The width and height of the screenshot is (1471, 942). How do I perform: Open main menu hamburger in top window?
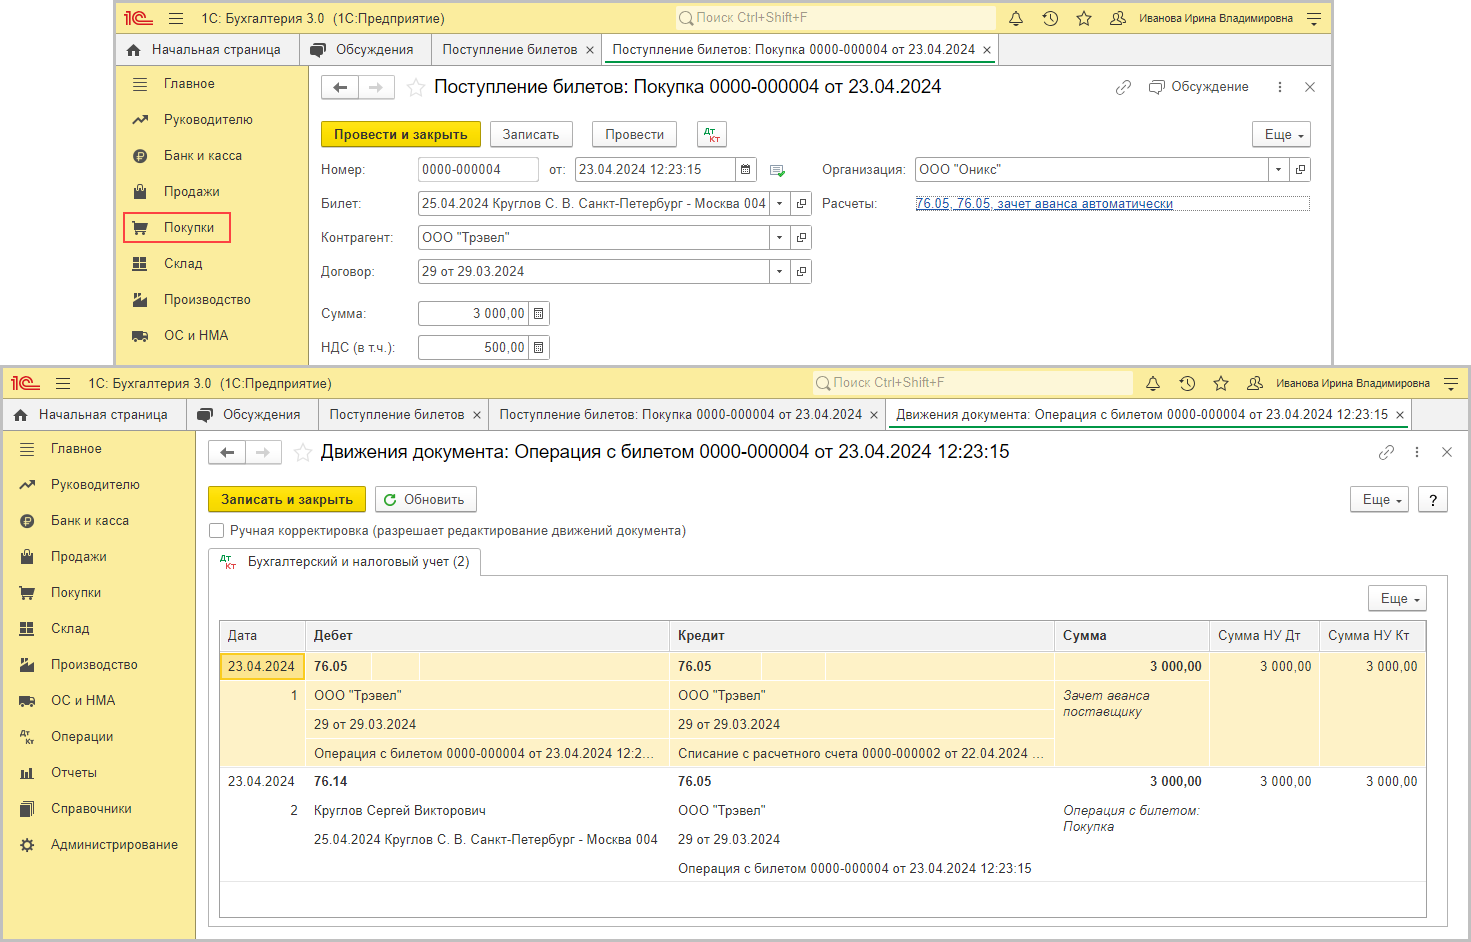[176, 18]
